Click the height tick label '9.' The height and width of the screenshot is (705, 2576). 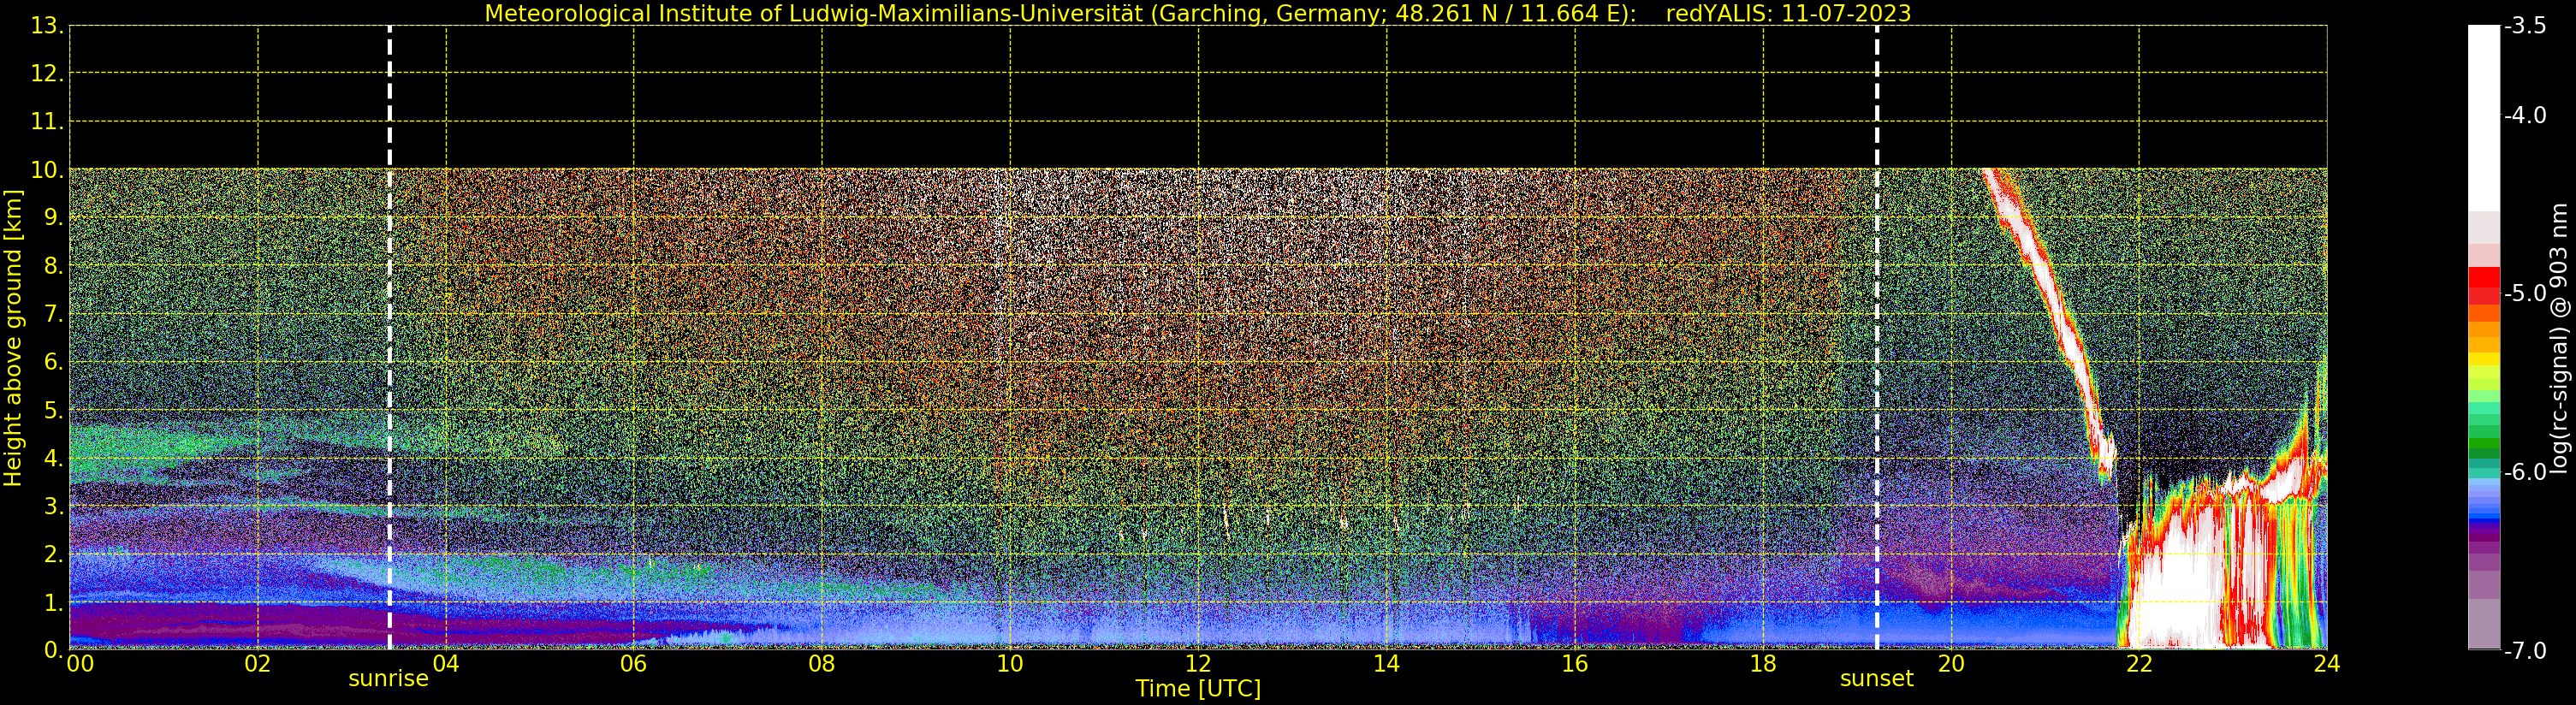(53, 218)
